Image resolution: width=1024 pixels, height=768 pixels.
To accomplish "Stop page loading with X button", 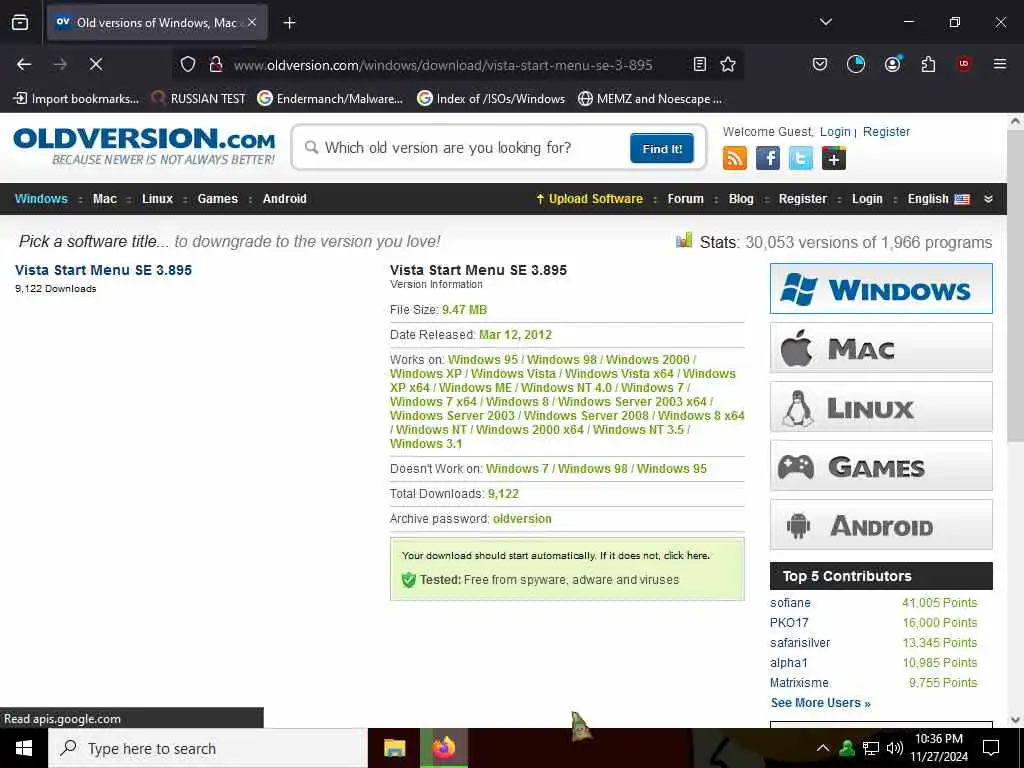I will tap(95, 64).
